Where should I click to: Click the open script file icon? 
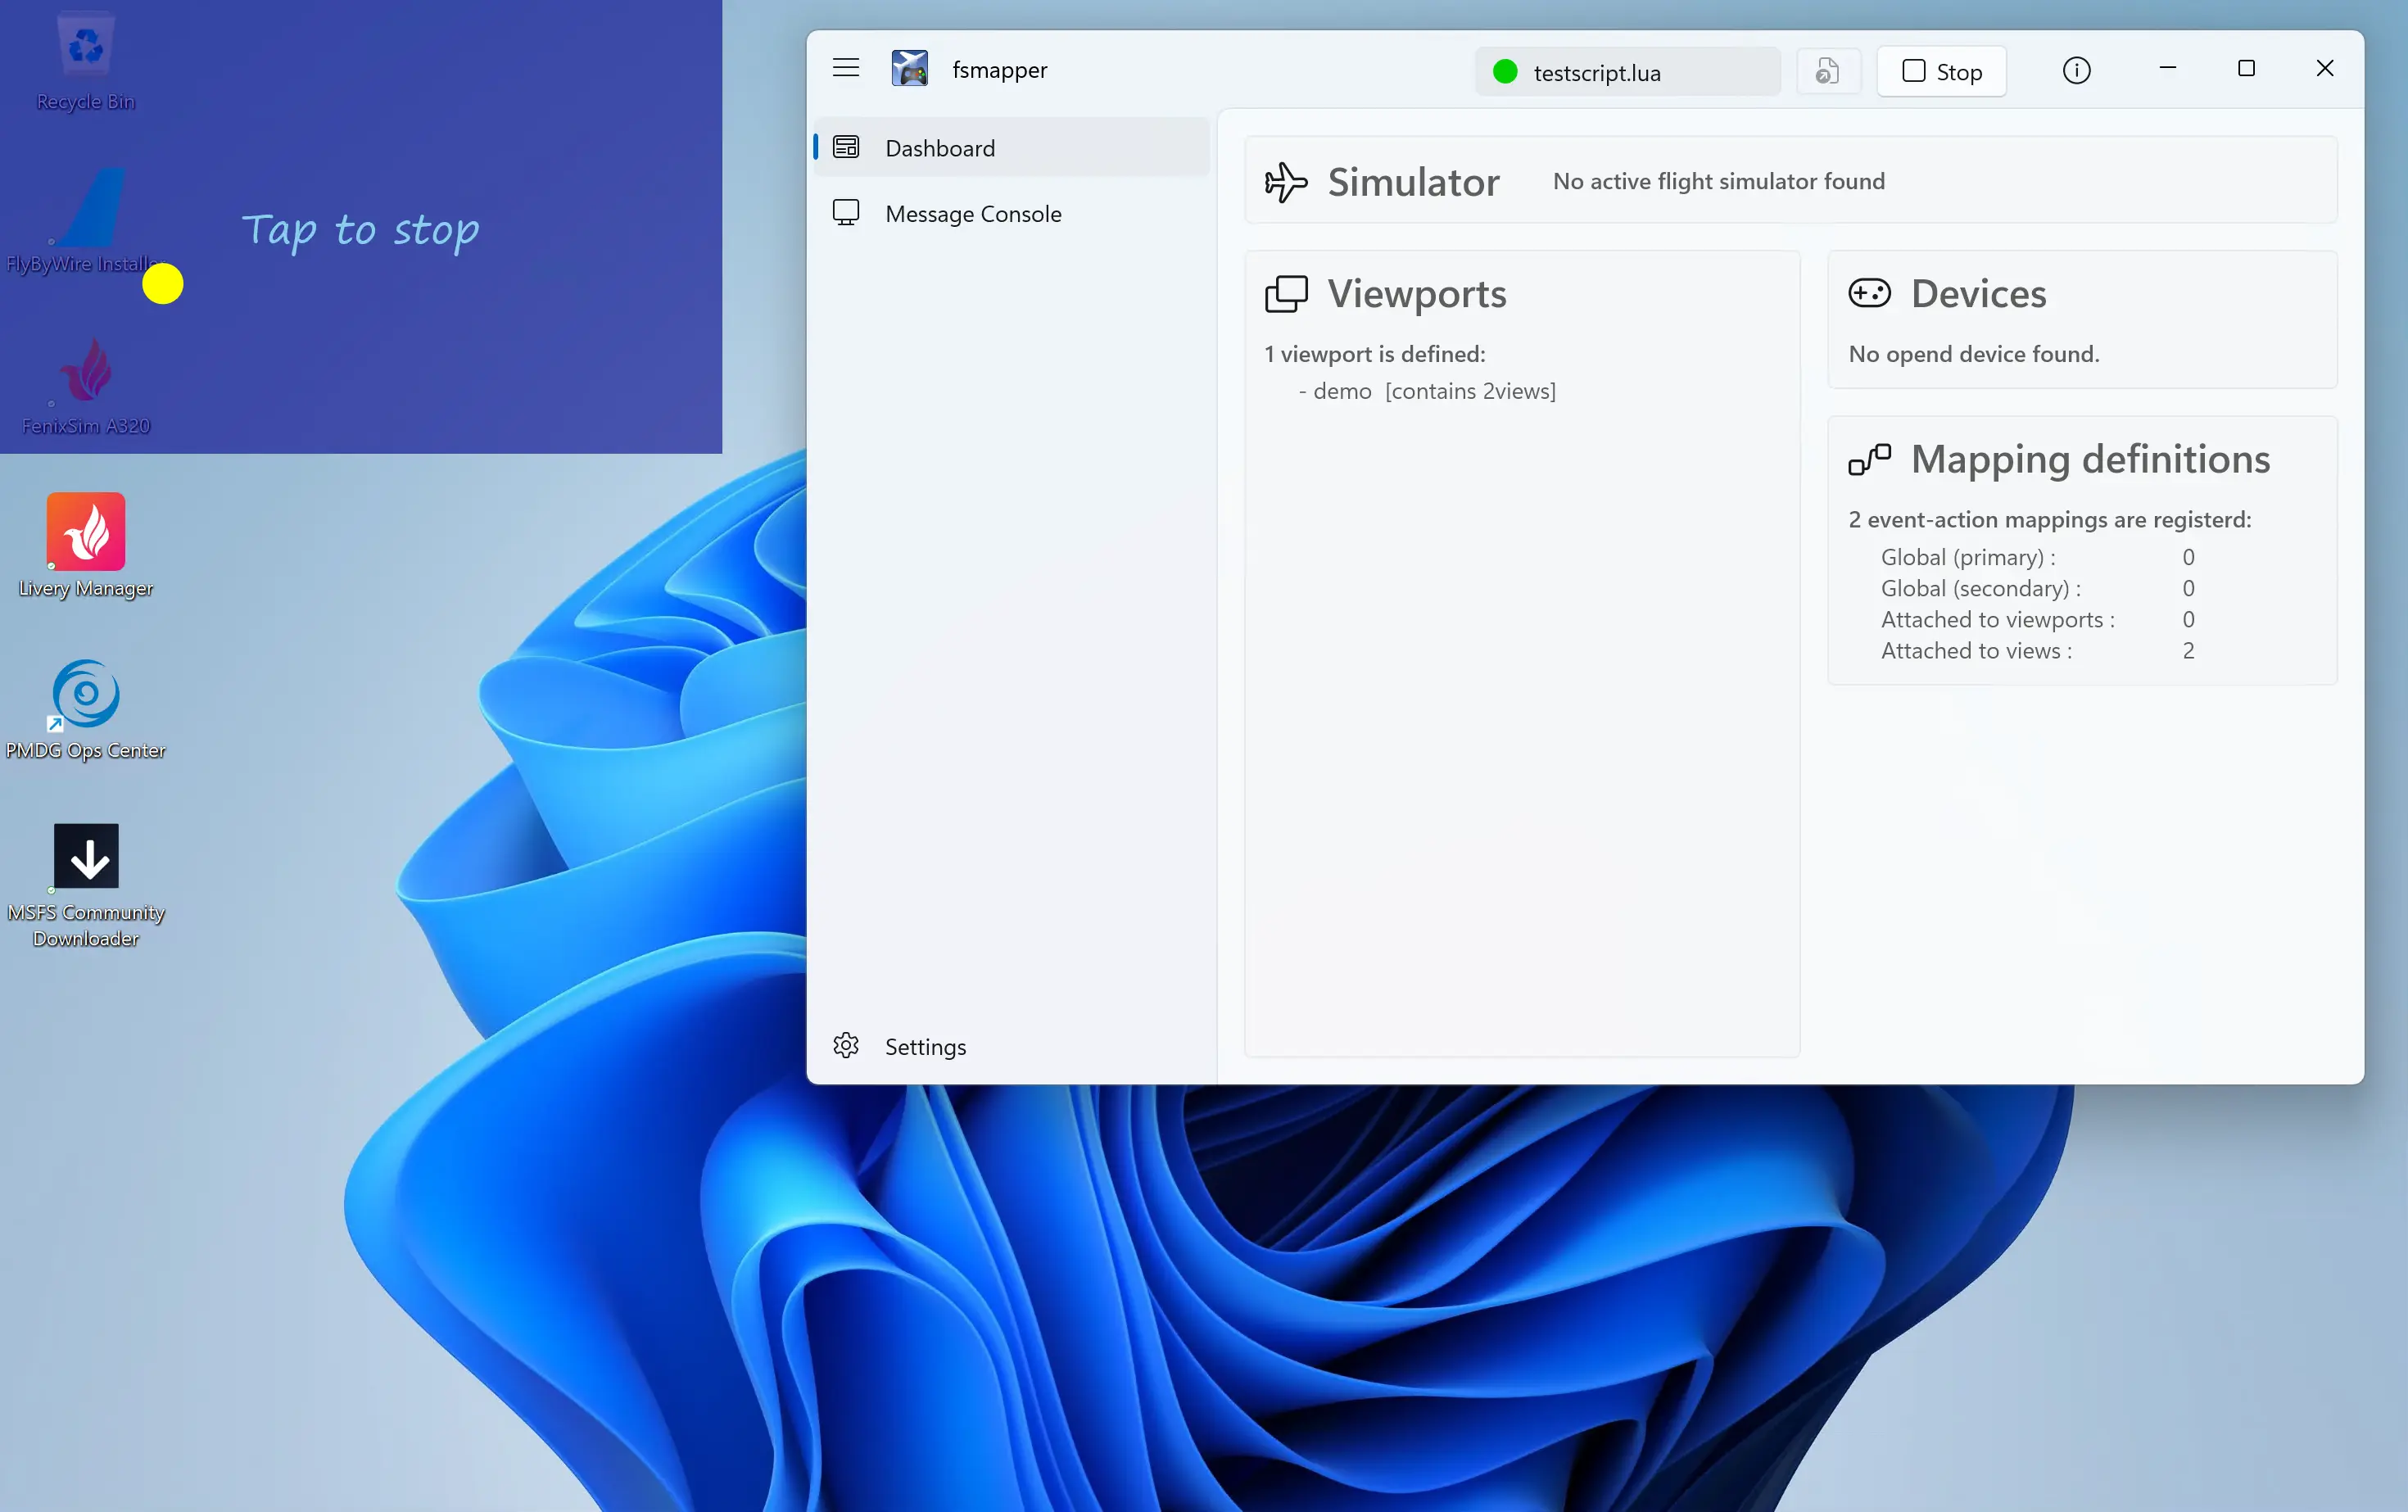click(1828, 71)
